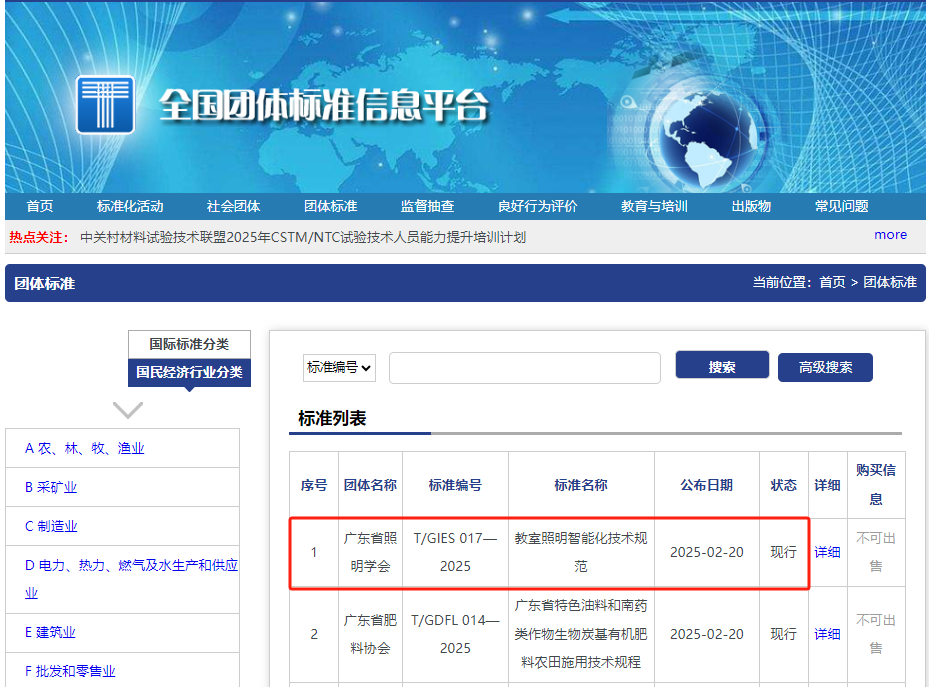Click the 首页 breadcrumb link
Screen dimensions: 929x687
(832, 282)
